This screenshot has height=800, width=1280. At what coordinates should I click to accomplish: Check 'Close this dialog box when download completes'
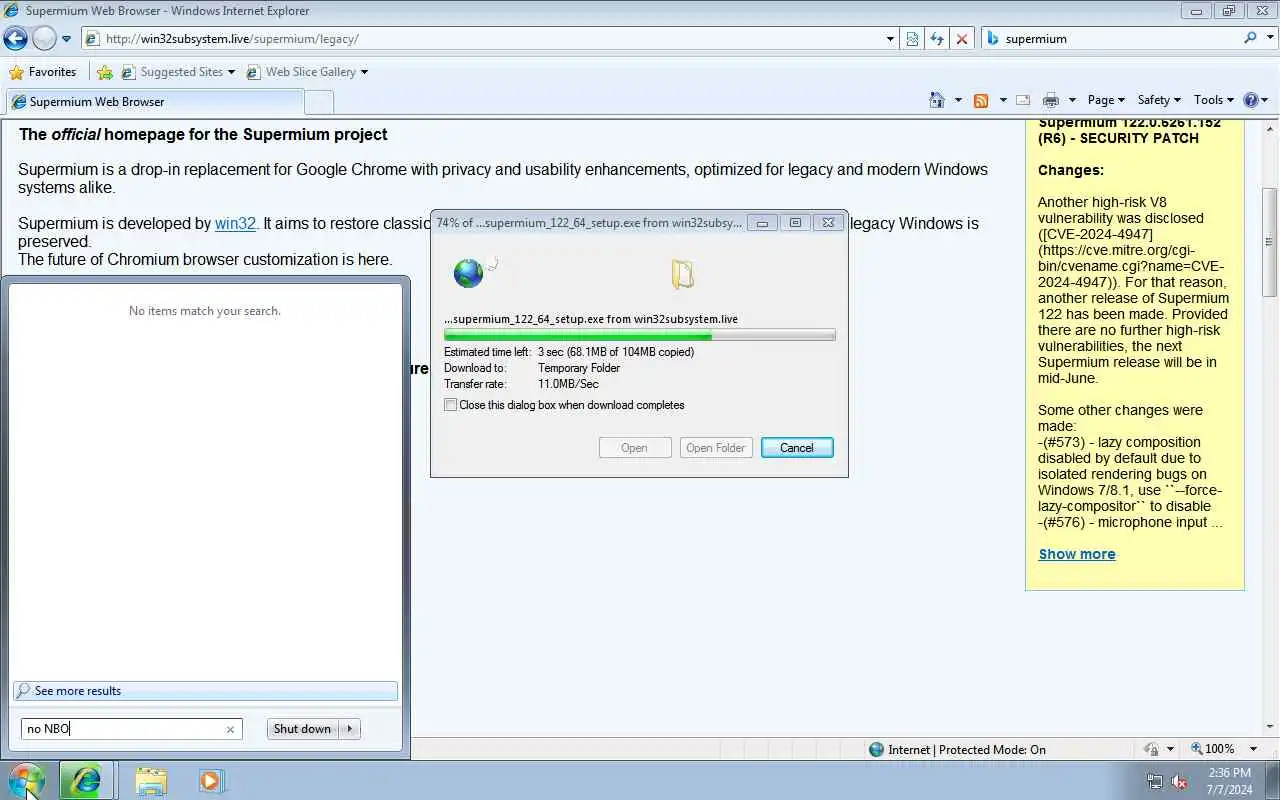coord(451,405)
